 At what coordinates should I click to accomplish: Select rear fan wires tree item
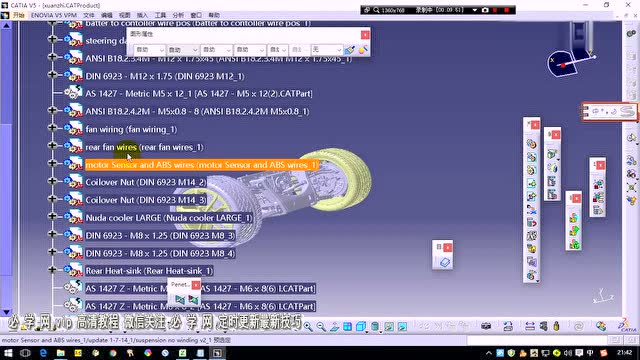tap(144, 147)
